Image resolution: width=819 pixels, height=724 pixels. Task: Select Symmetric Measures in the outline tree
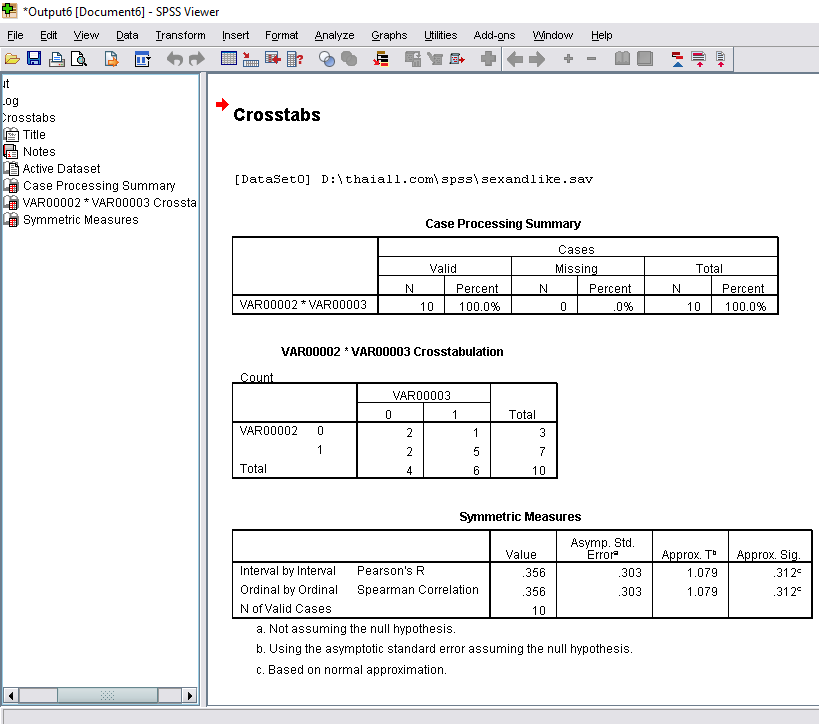pyautogui.click(x=80, y=220)
